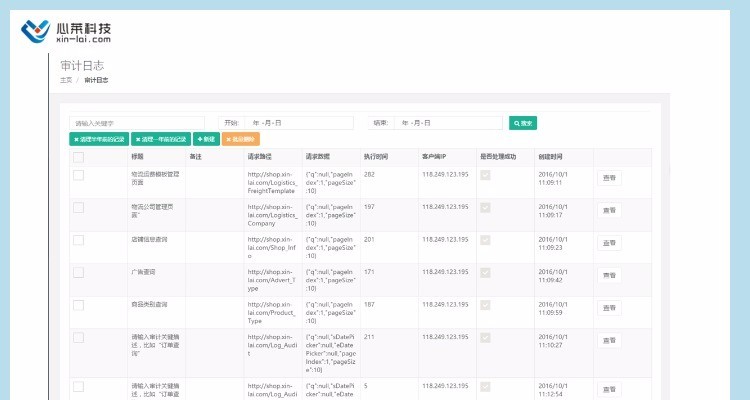The height and width of the screenshot is (400, 750).
Task: Click the 查看 button for row created 11:10:27
Action: tap(609, 341)
